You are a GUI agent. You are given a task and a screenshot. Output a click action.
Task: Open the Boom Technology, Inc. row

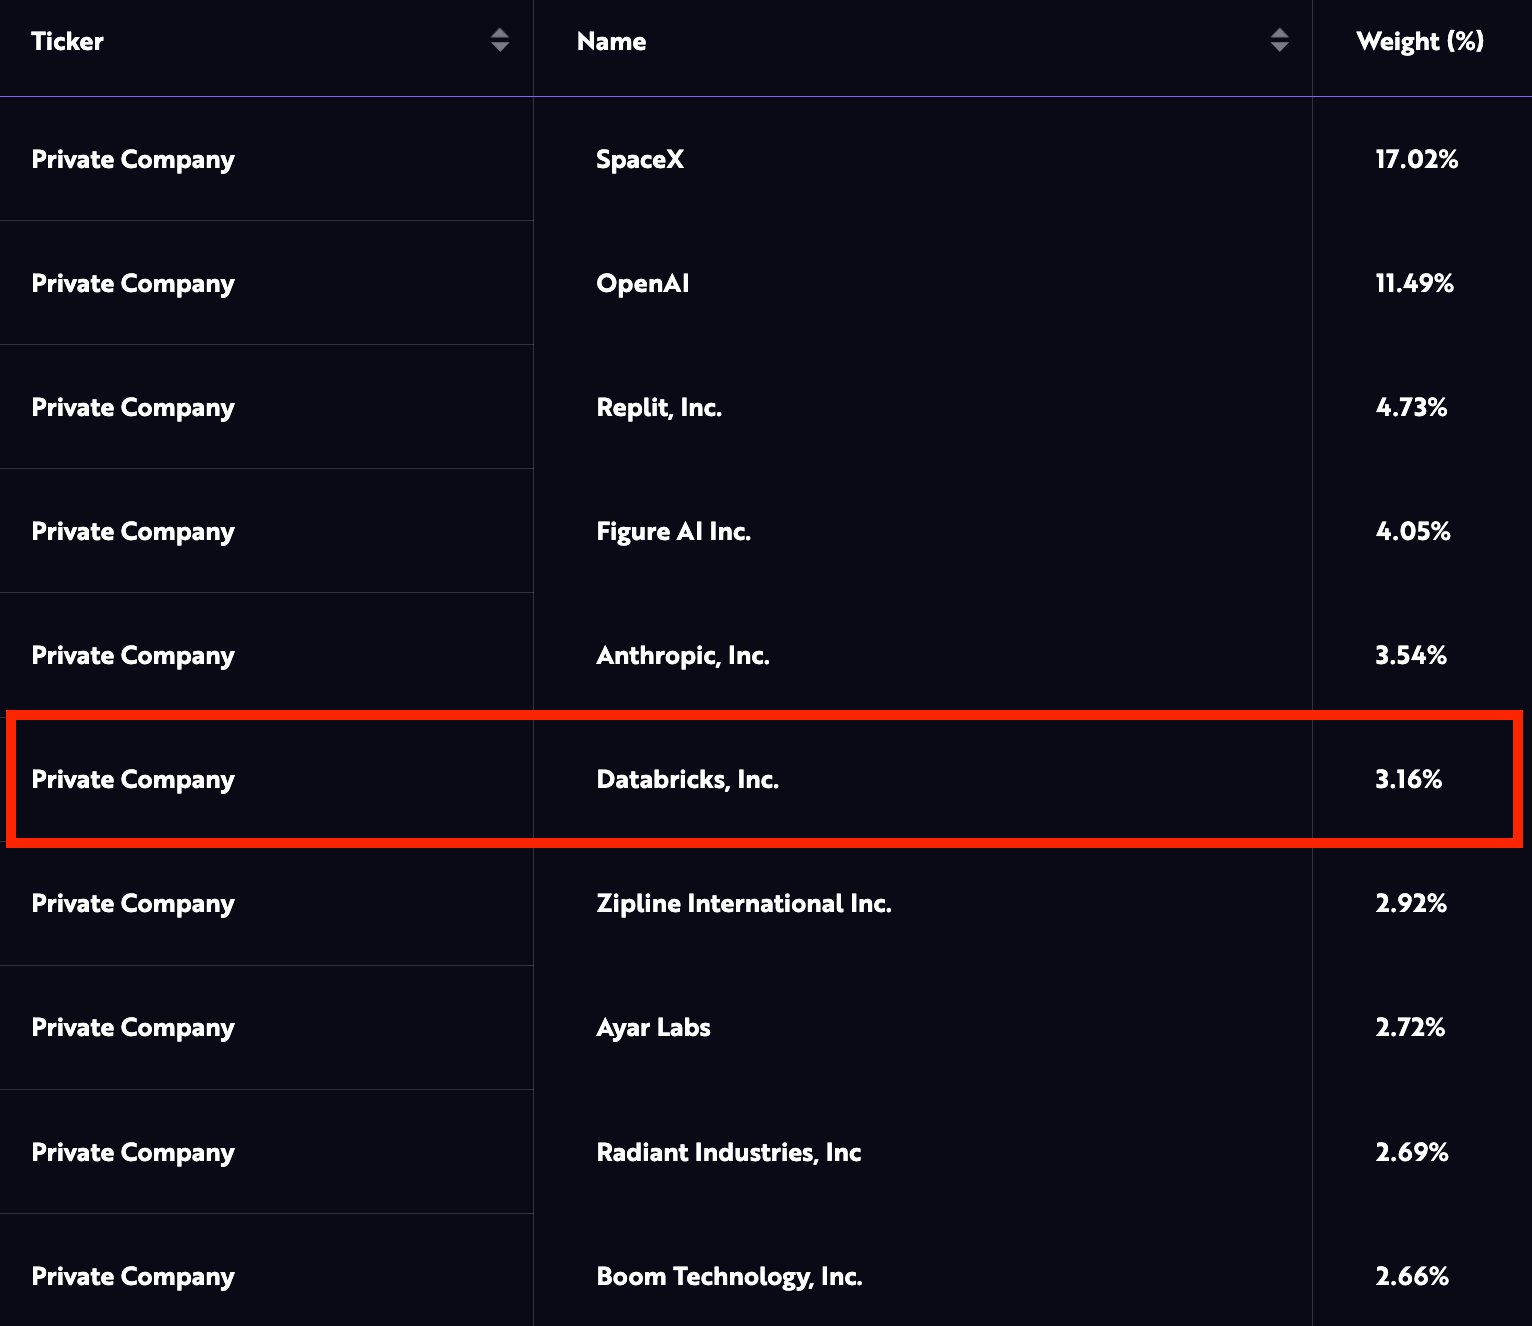[729, 1276]
